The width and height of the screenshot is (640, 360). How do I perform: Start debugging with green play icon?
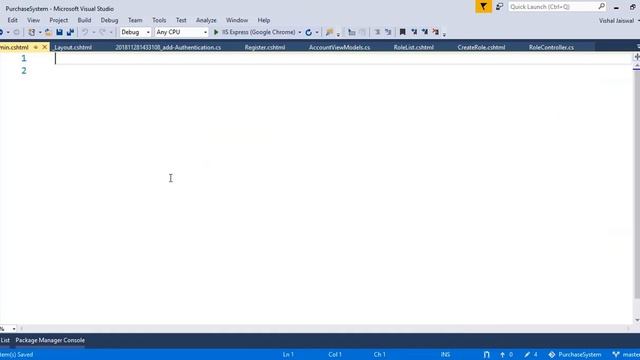[x=216, y=32]
